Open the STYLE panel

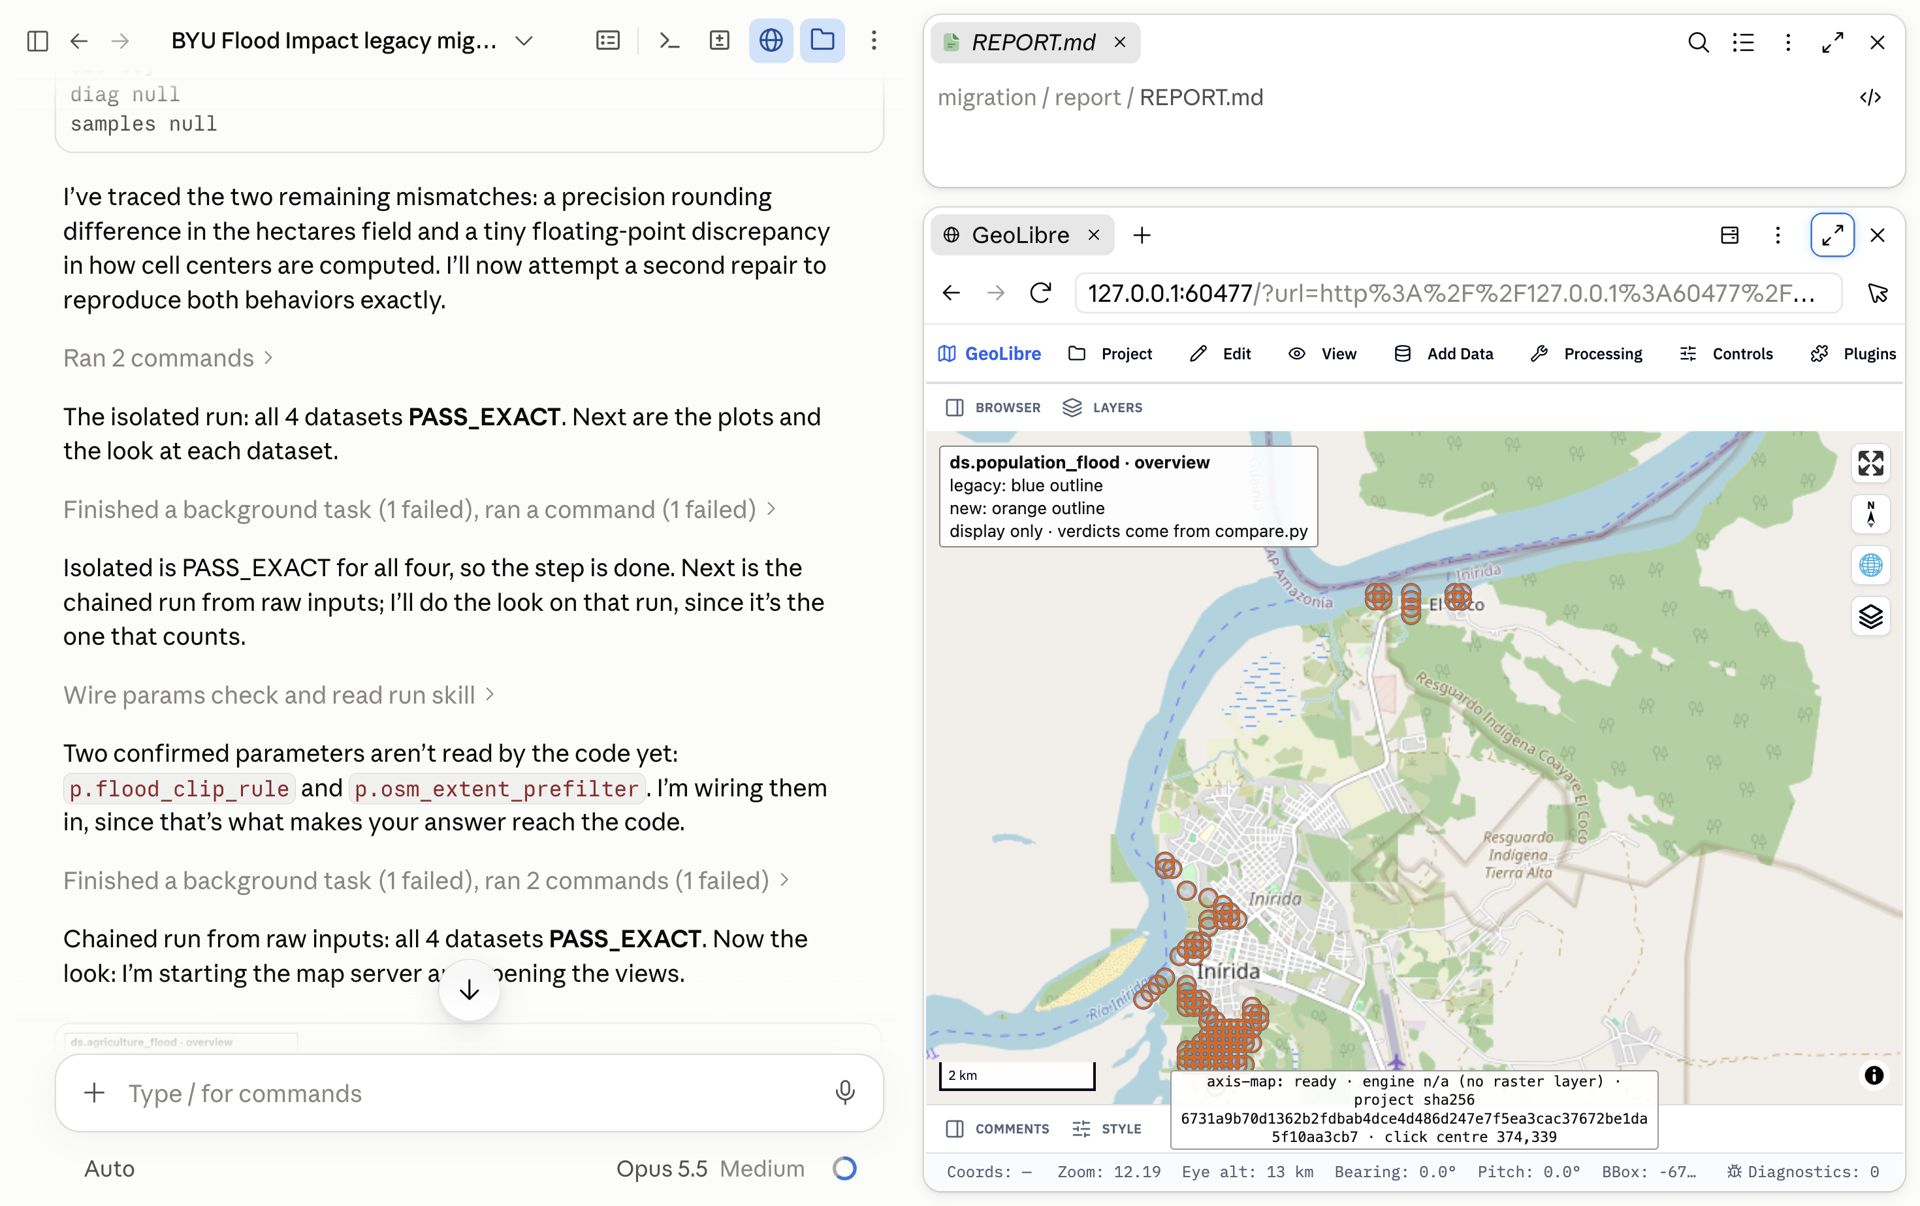pos(1107,1129)
